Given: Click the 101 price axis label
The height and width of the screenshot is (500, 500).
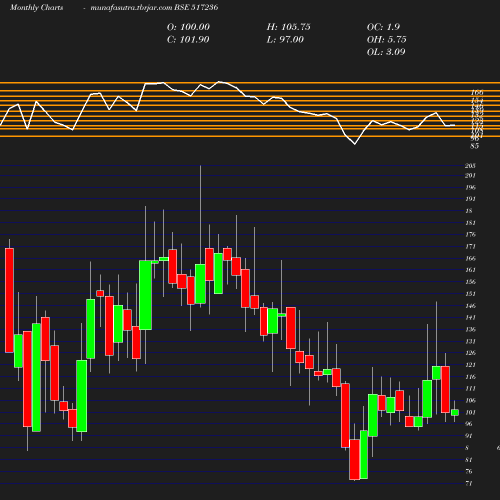Looking at the screenshot, I should click(470, 413).
